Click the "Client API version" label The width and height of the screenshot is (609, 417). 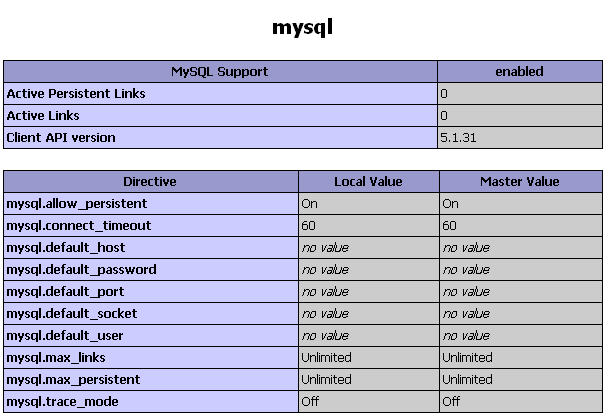61,138
